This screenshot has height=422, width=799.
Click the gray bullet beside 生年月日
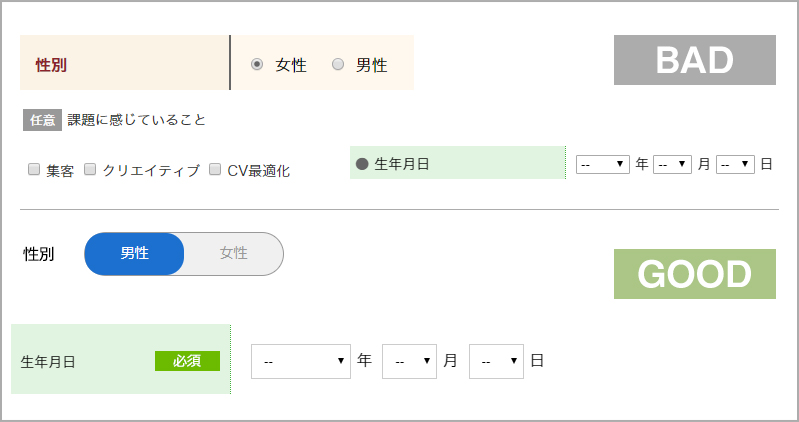[x=362, y=164]
